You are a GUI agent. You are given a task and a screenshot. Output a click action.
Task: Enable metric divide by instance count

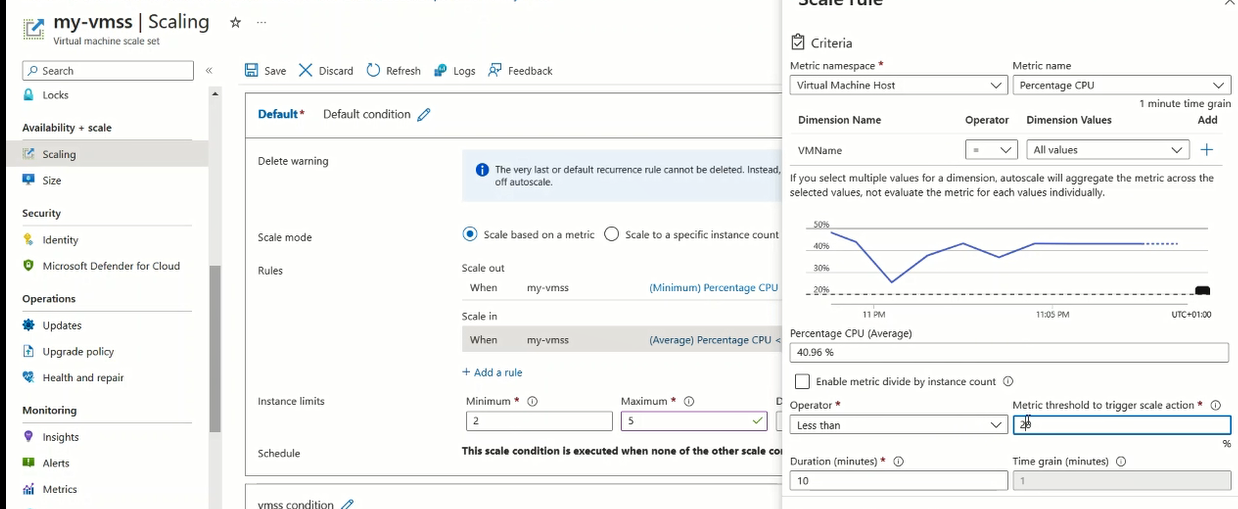pyautogui.click(x=802, y=381)
